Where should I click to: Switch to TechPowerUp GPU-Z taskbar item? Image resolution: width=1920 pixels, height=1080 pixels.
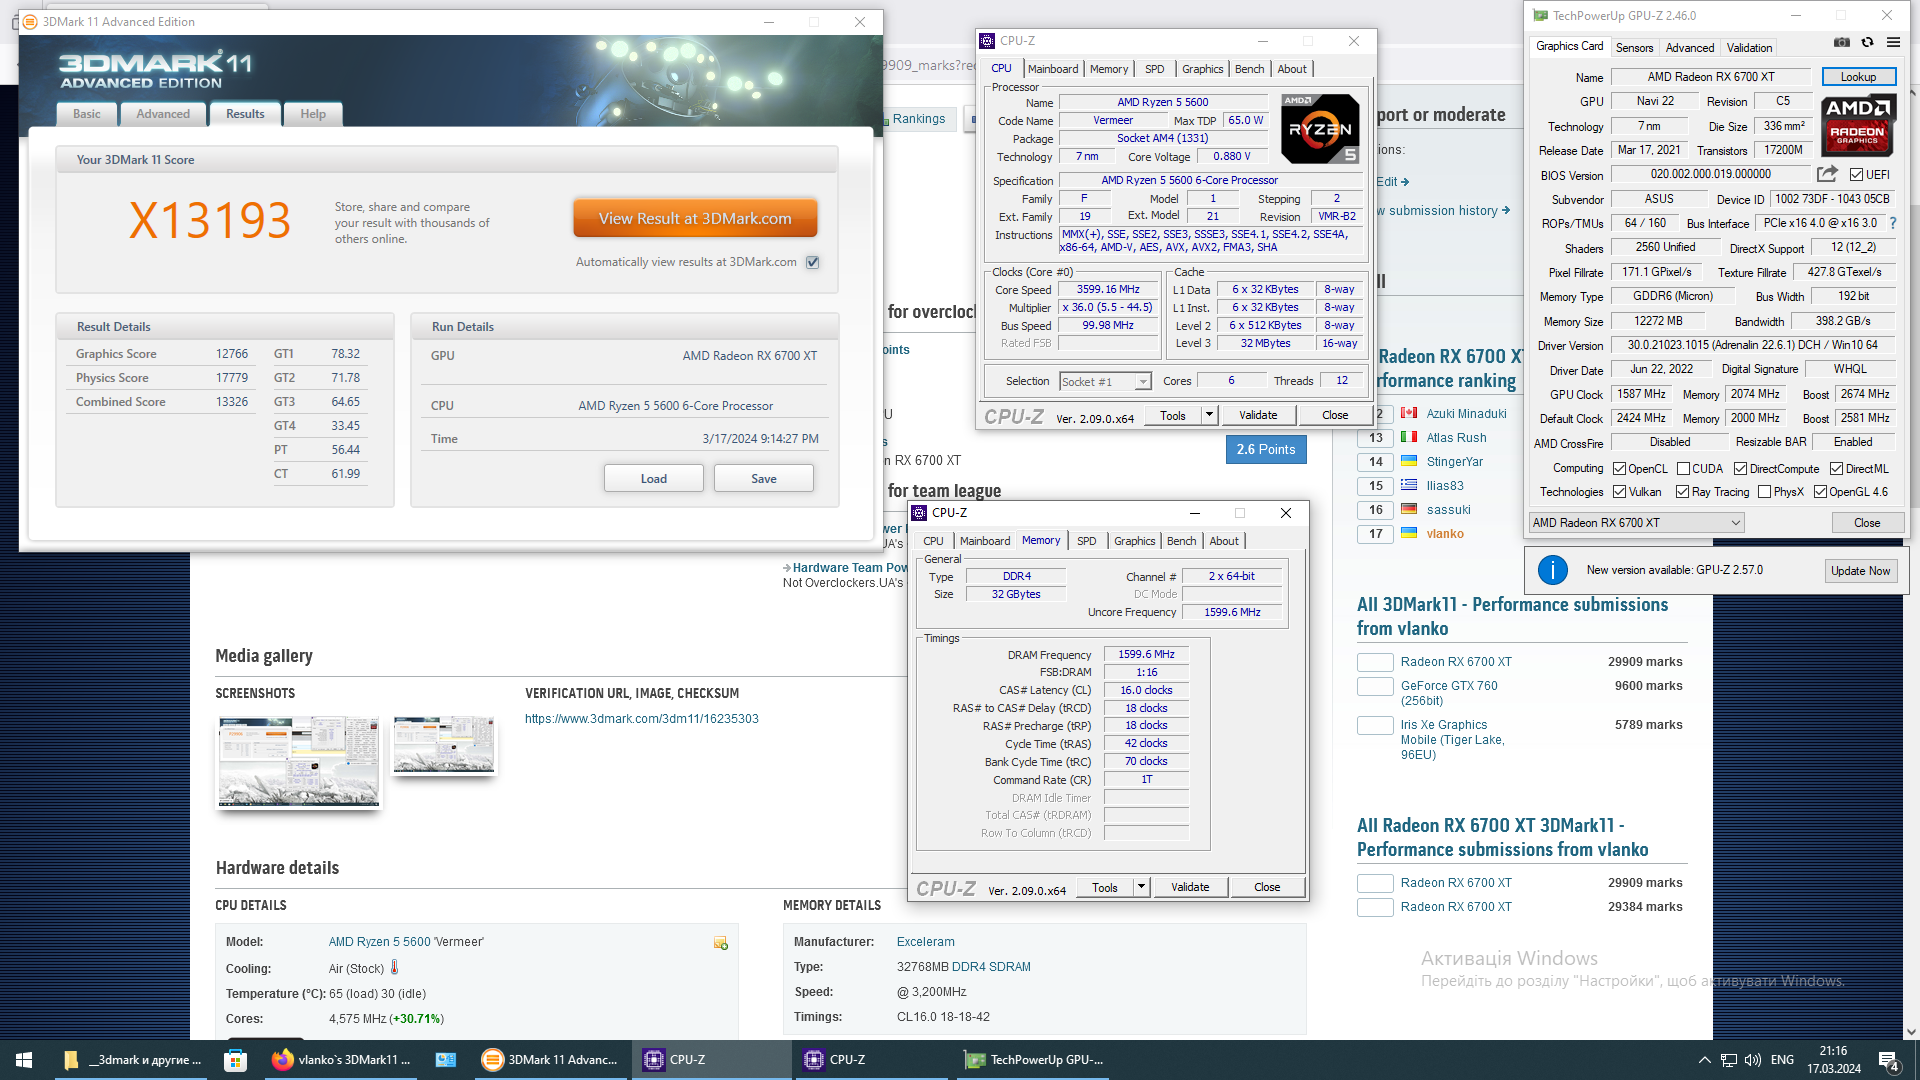[1033, 1060]
